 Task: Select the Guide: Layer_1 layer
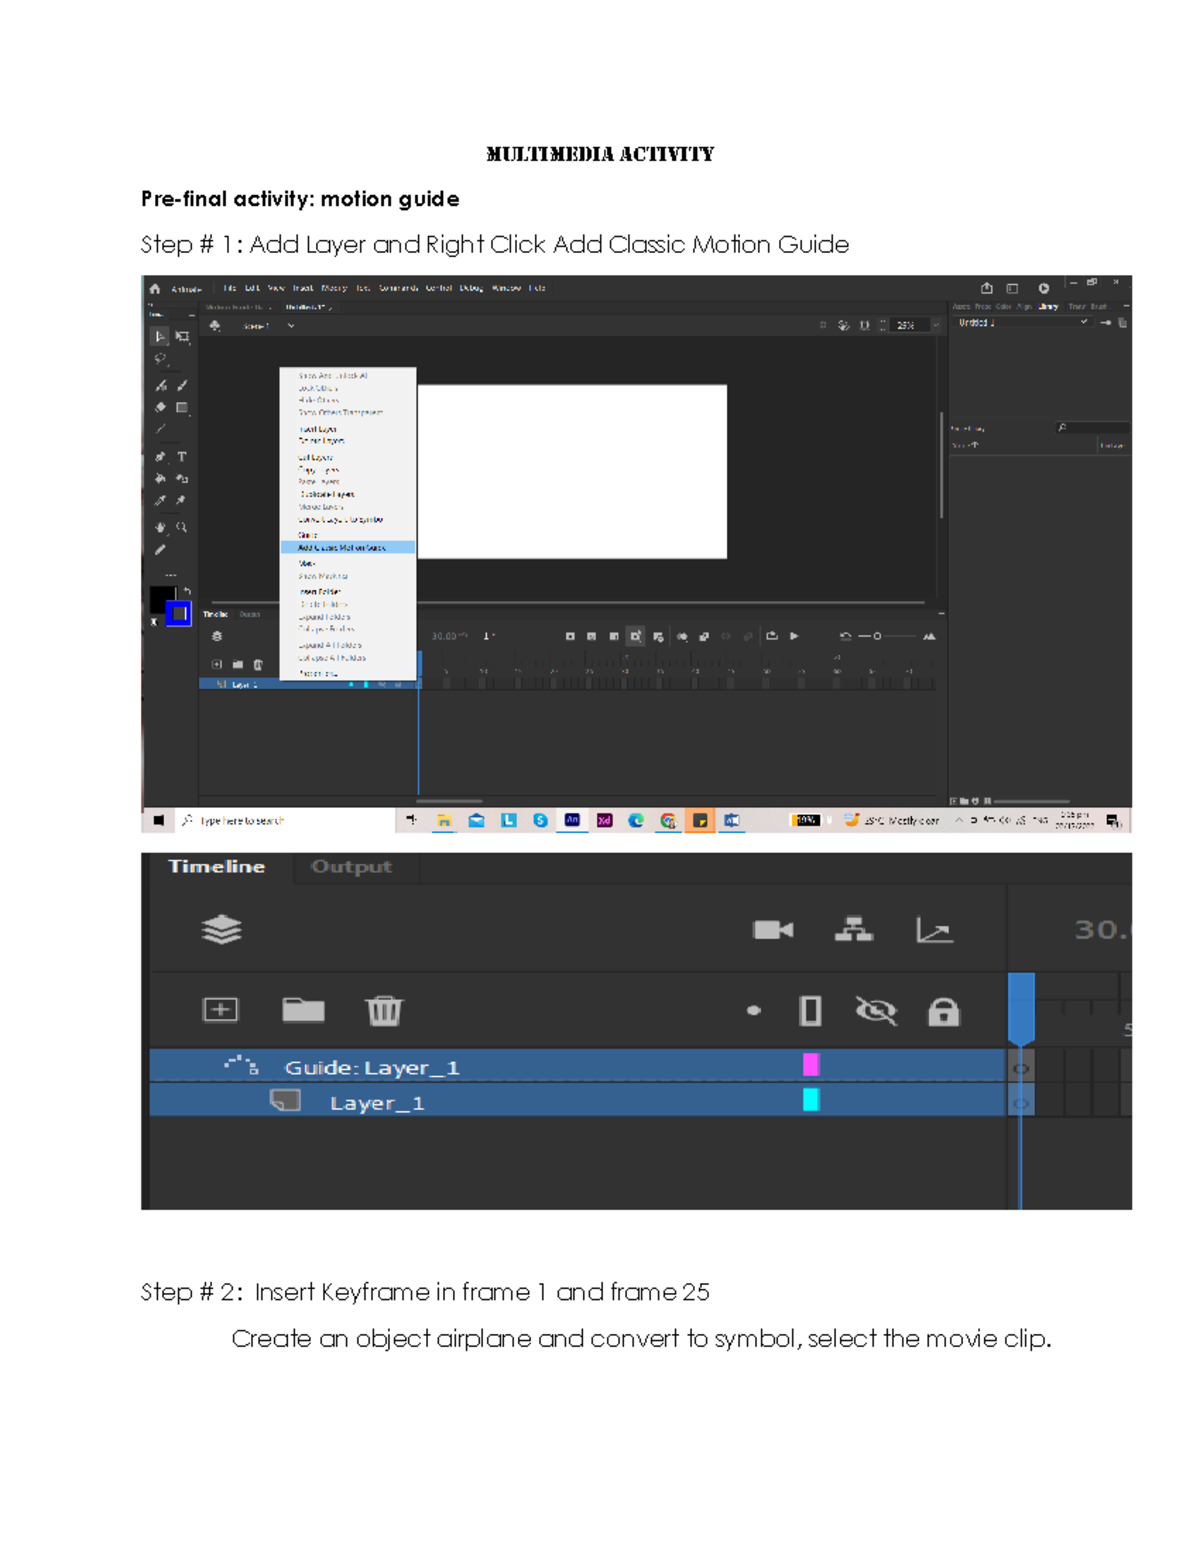[x=370, y=1066]
